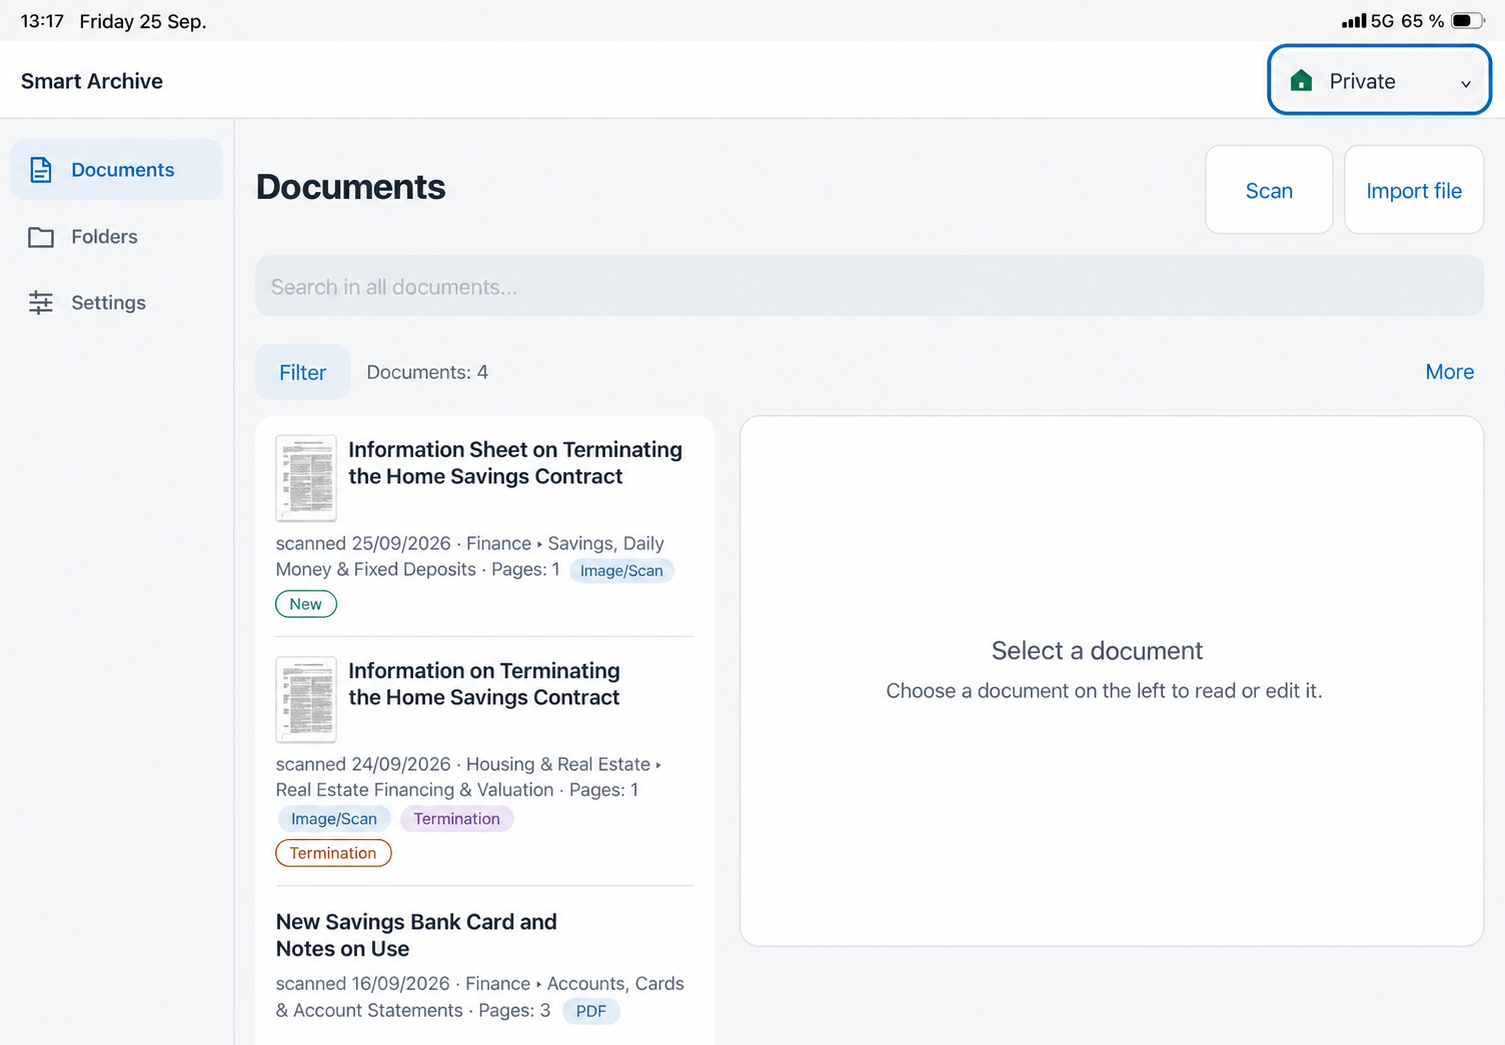Click the scanned 16/09/2026 metadata line
The image size is (1505, 1045).
click(x=480, y=997)
